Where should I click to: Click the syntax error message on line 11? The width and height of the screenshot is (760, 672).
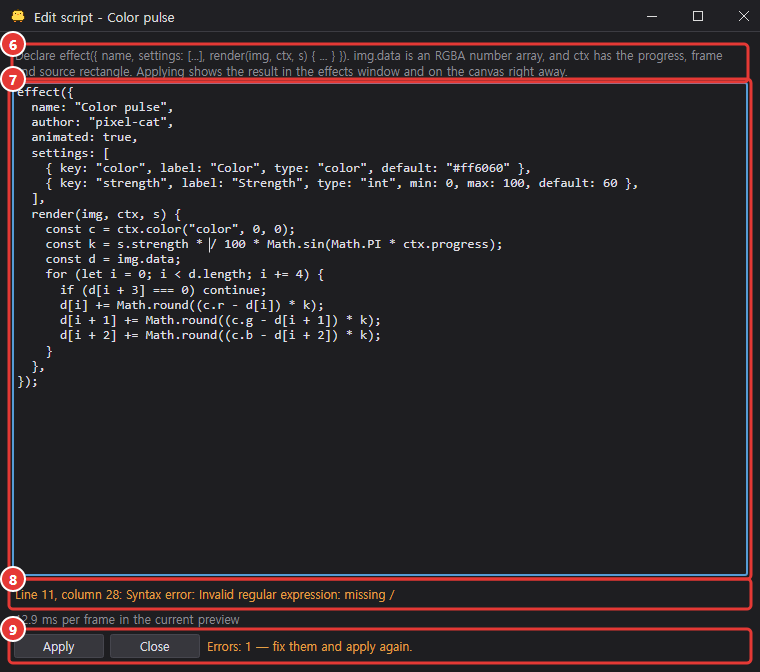click(x=205, y=594)
